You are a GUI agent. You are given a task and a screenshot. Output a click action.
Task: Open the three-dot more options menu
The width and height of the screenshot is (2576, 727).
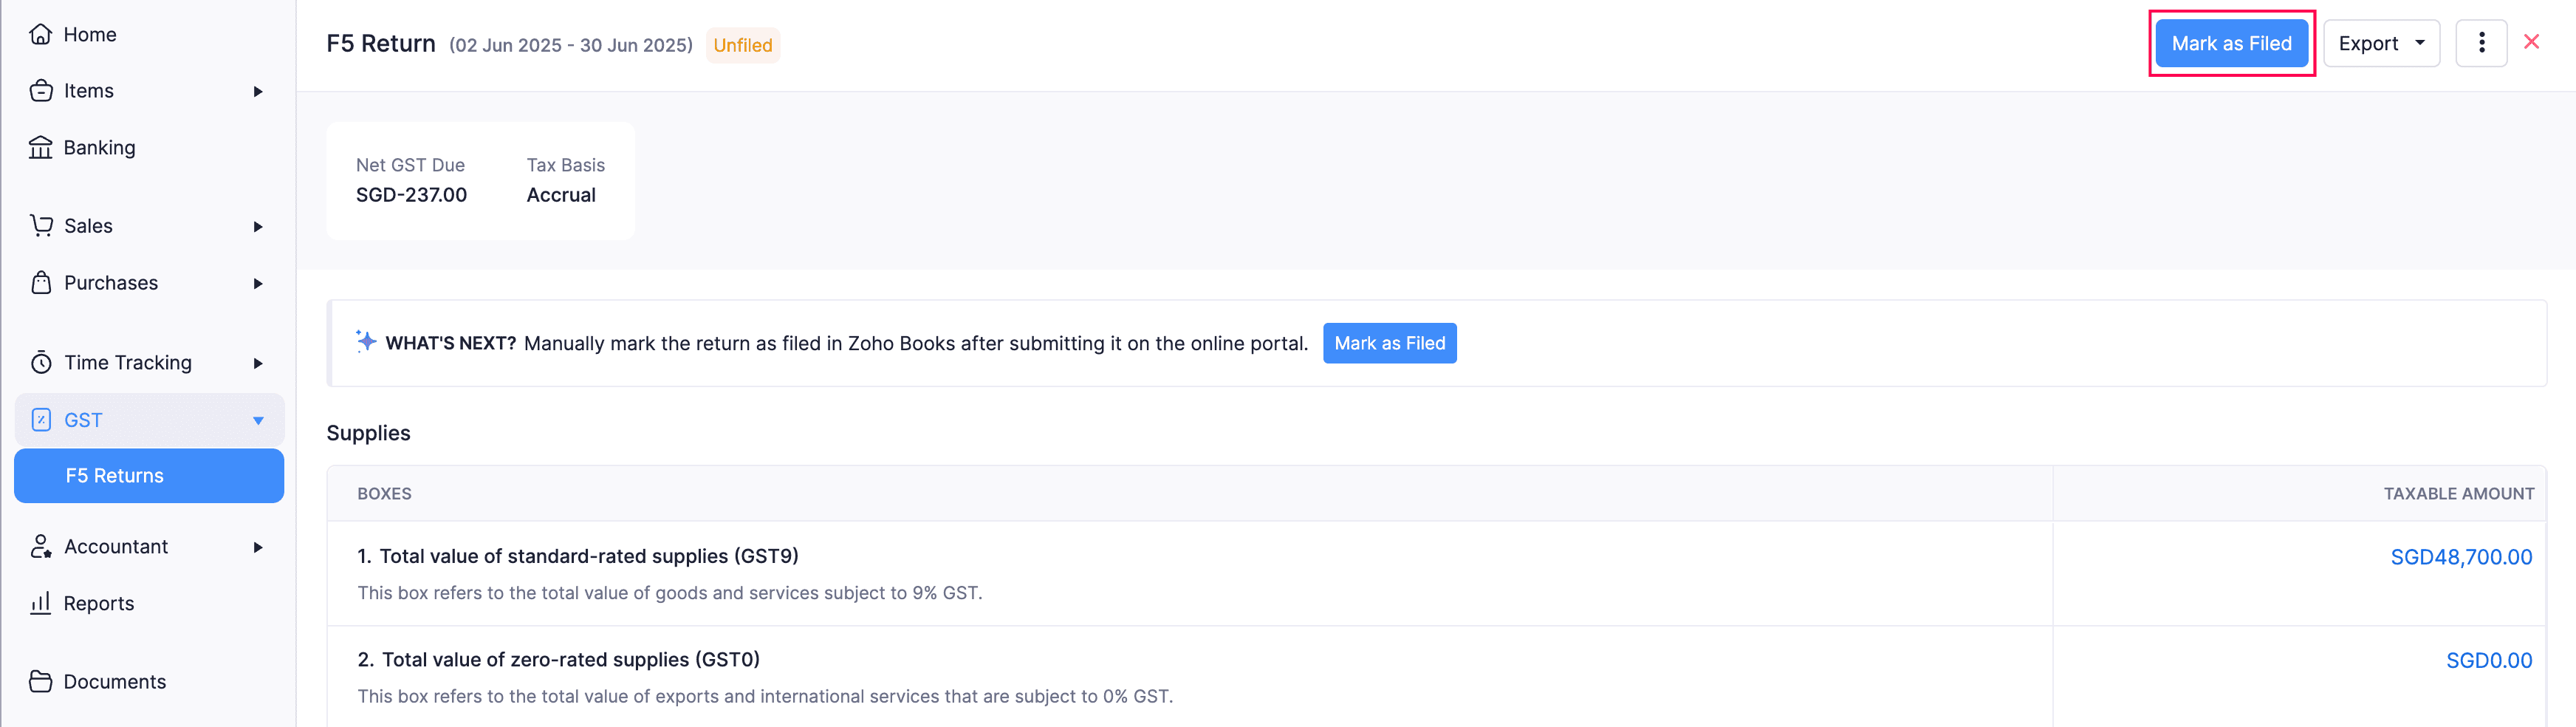tap(2481, 43)
